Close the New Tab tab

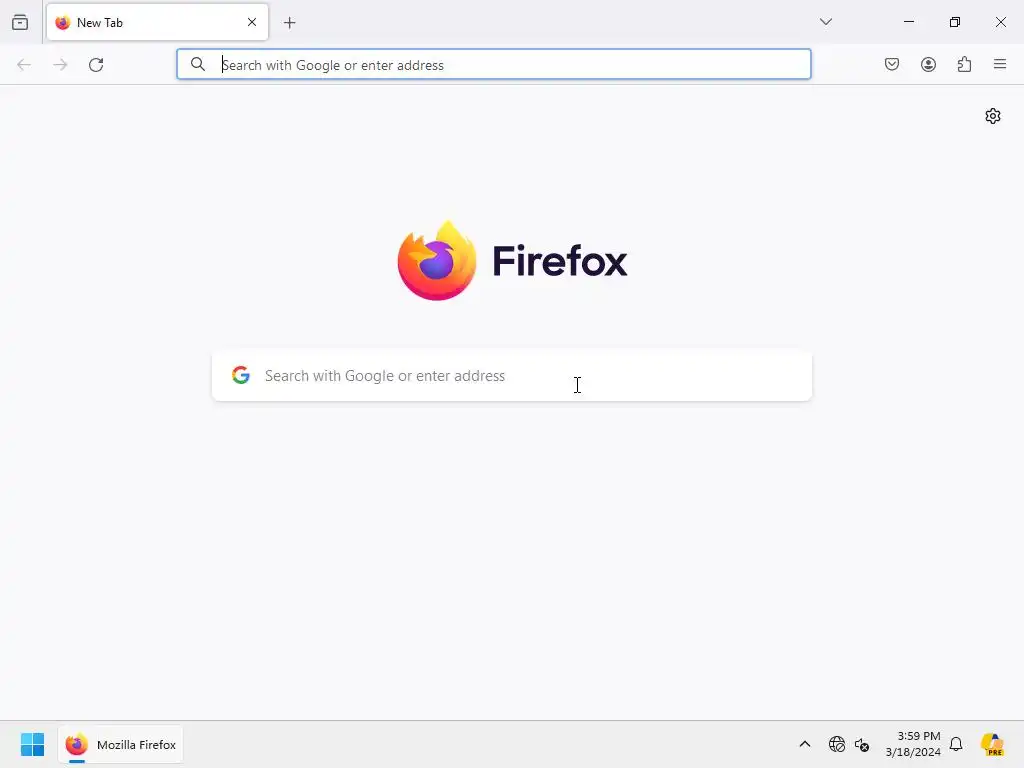(x=252, y=22)
